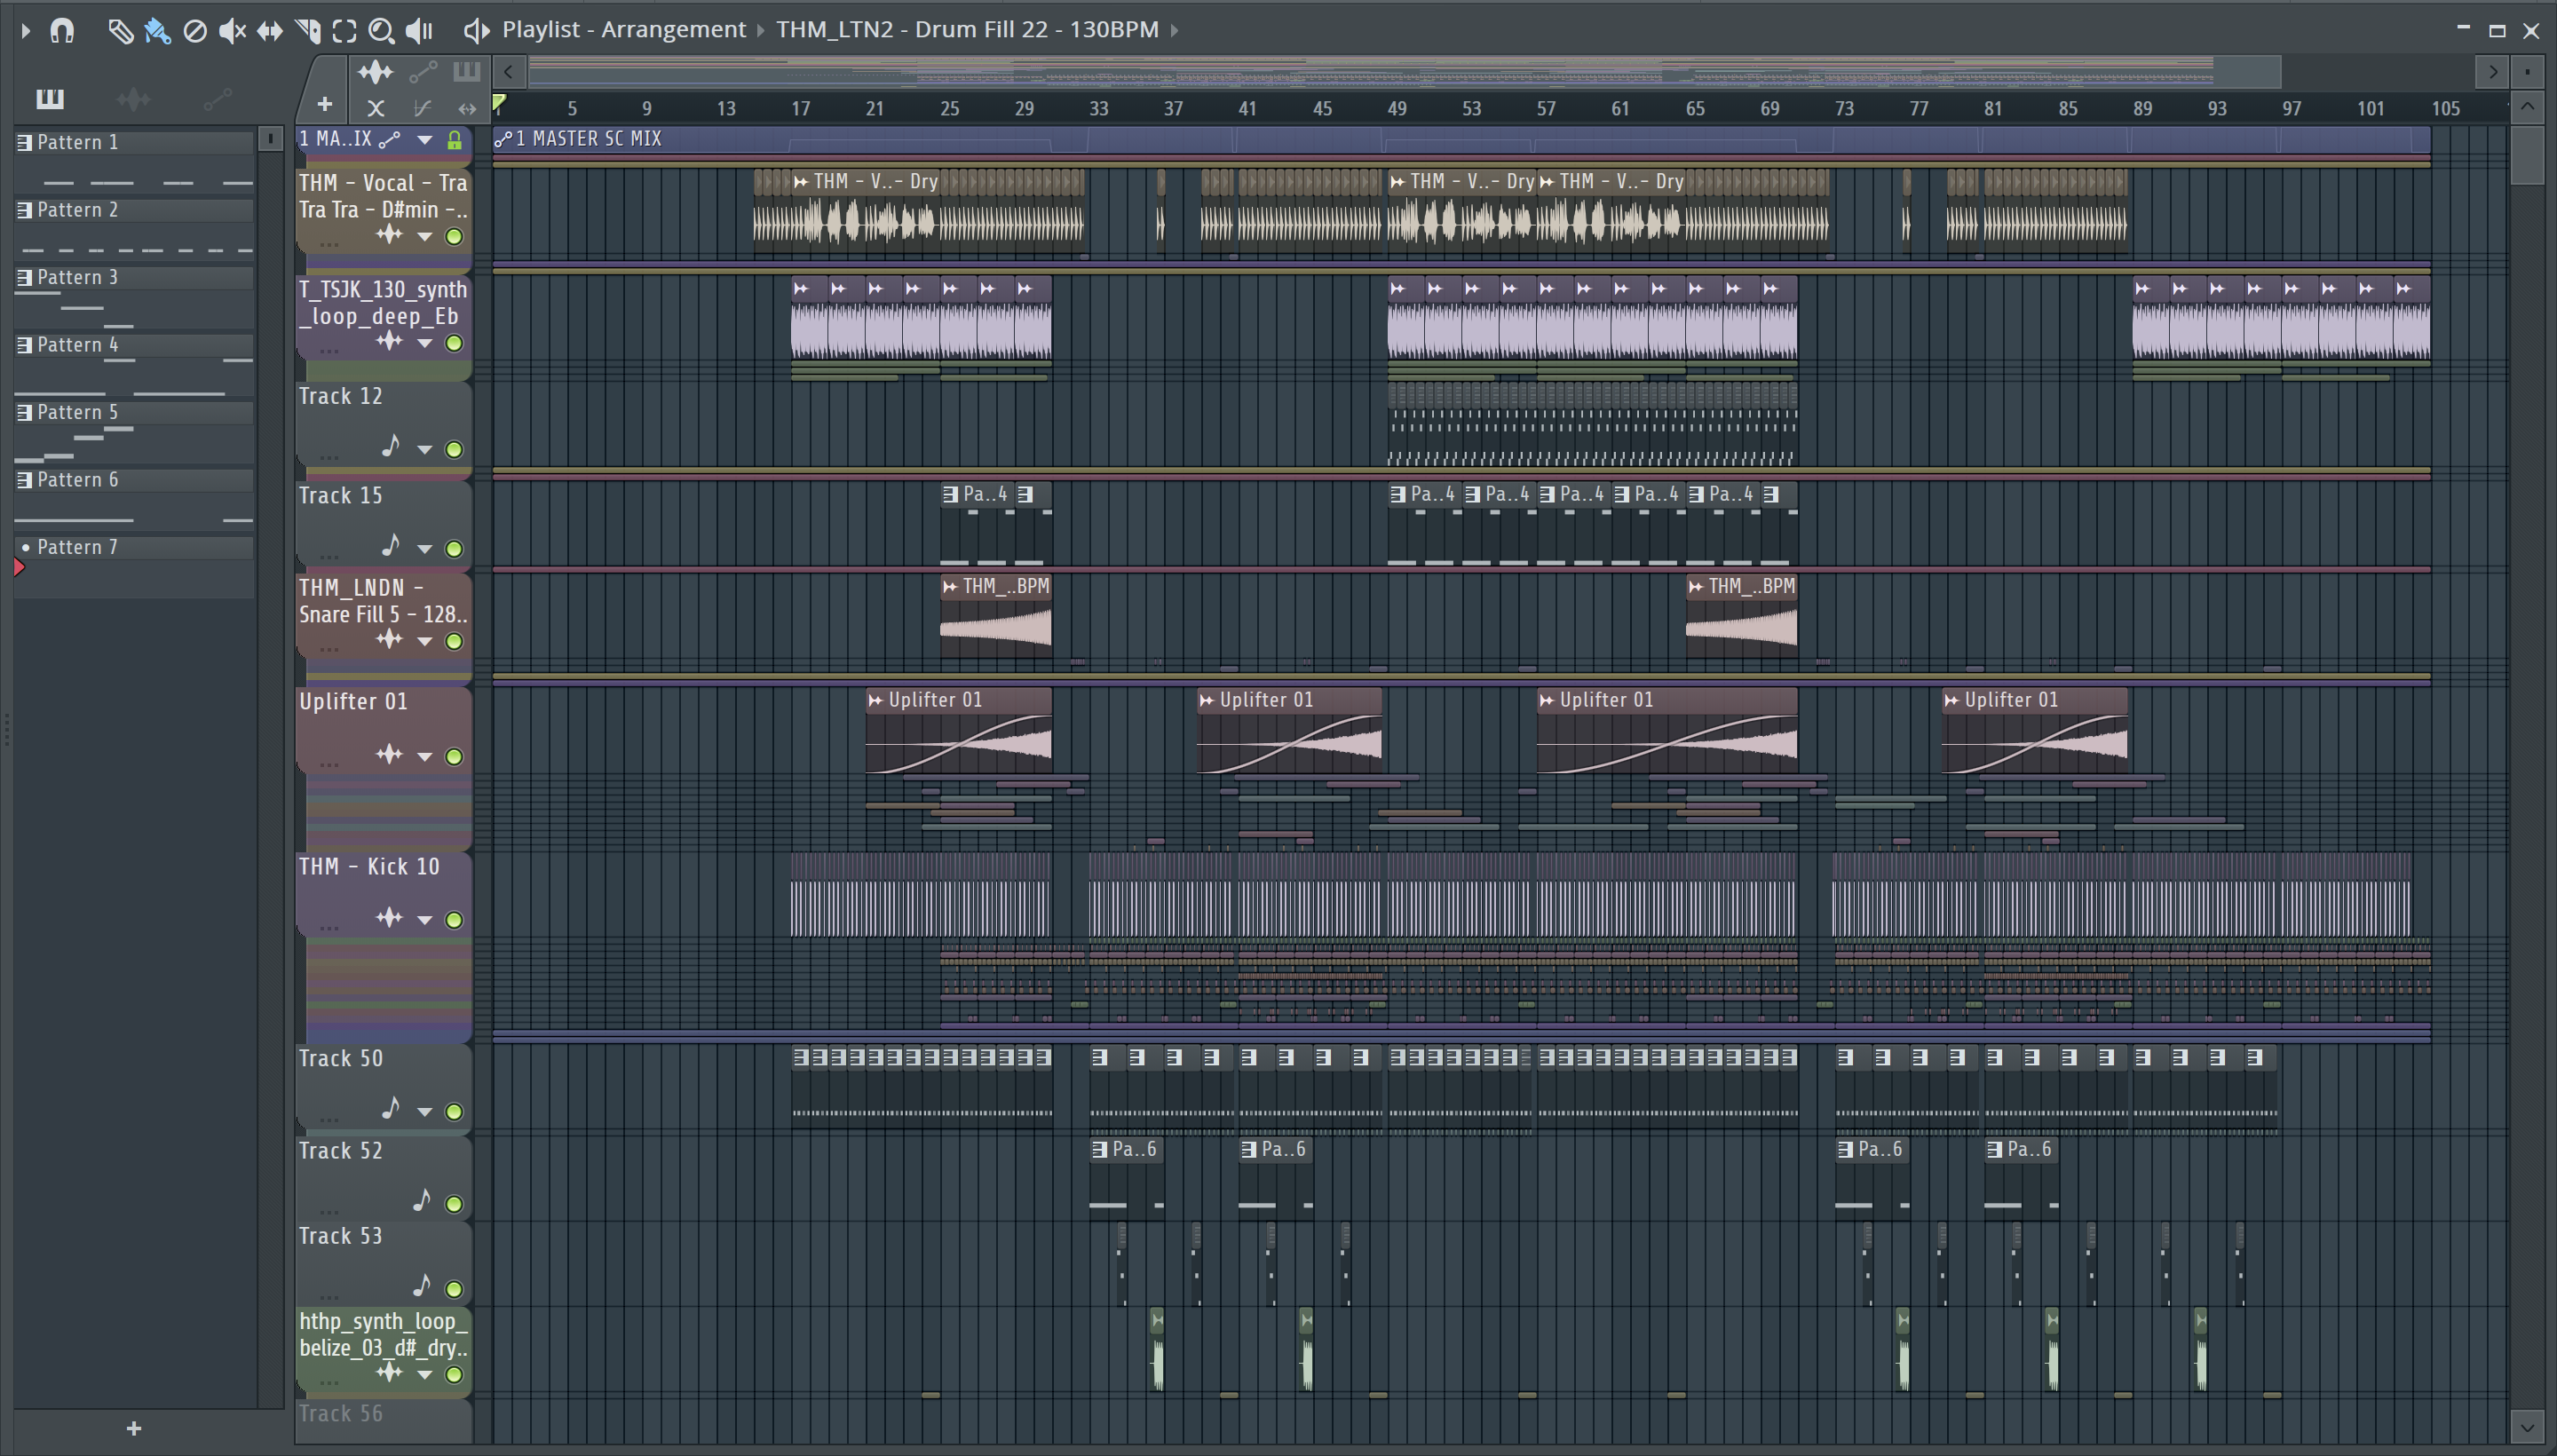Click note icon on Track 50

point(391,1108)
